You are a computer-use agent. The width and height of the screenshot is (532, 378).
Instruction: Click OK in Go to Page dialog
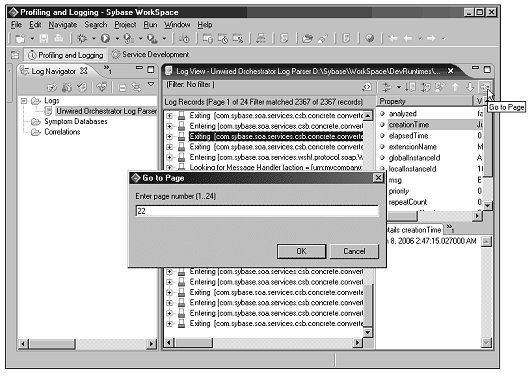tap(301, 251)
